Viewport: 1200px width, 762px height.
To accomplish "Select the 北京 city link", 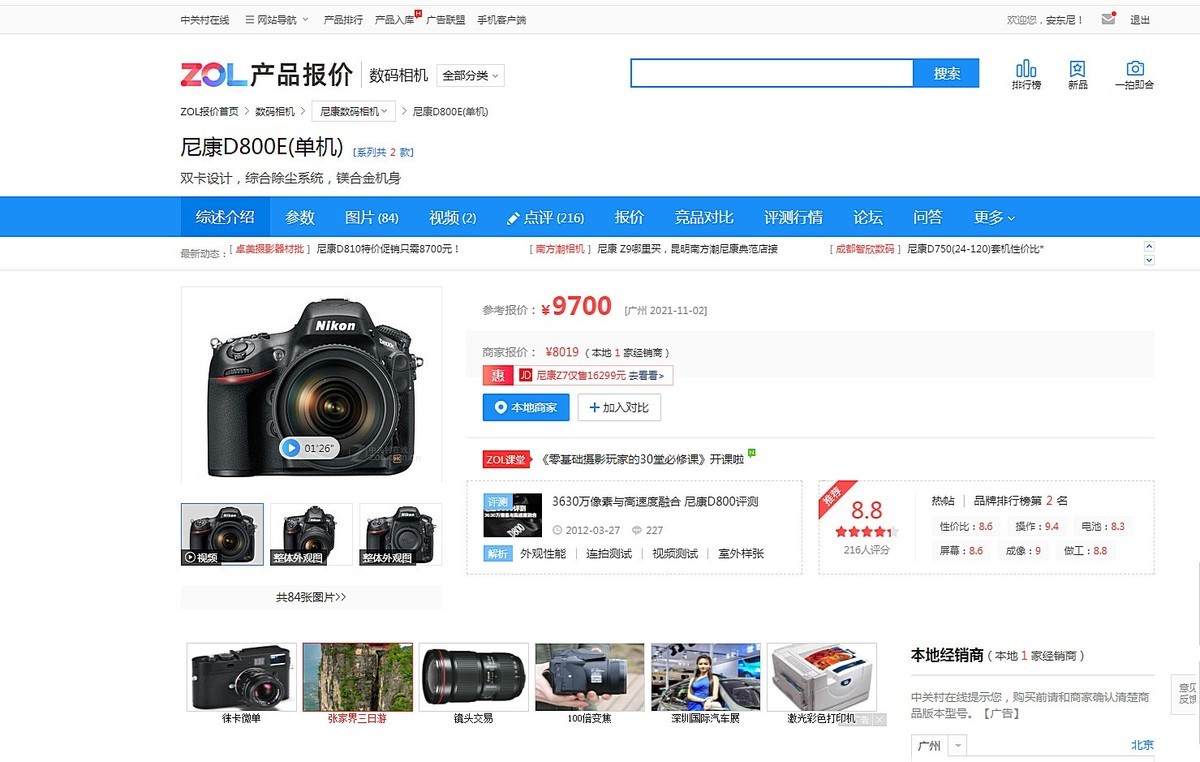I will tap(1142, 745).
